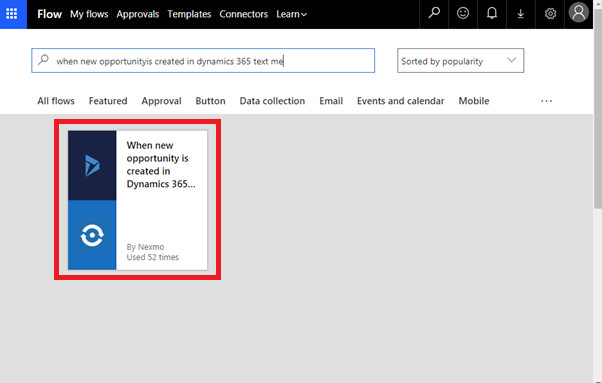Click the Dynamics 365 icon on card
This screenshot has width=602, height=383.
click(92, 165)
